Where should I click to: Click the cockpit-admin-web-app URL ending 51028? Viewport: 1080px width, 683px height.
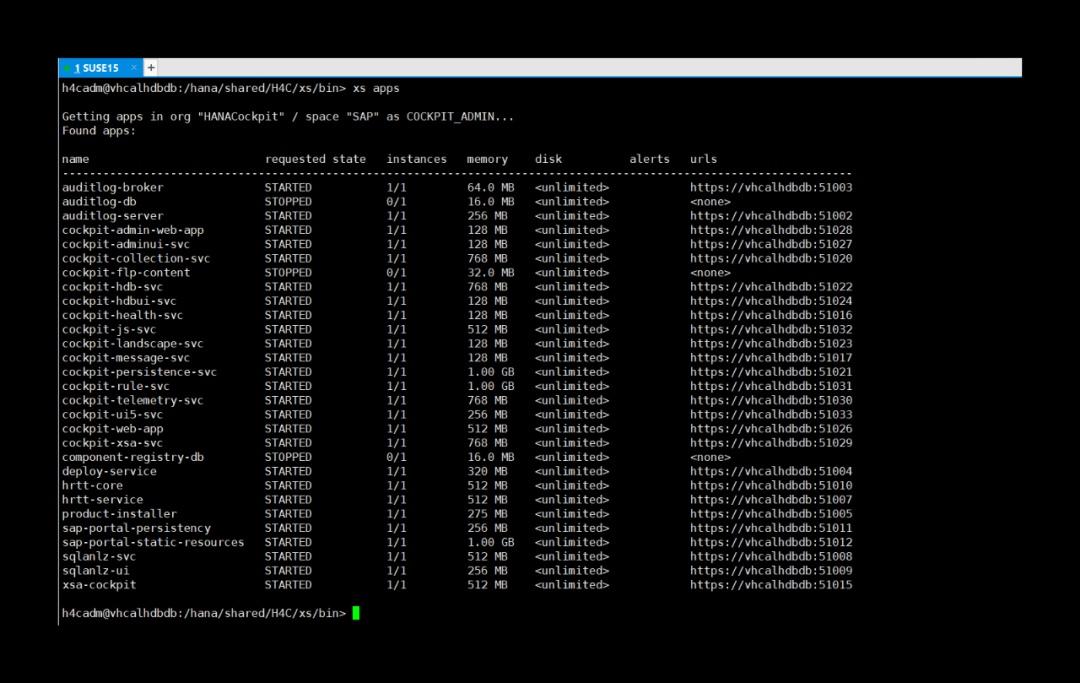click(x=771, y=230)
